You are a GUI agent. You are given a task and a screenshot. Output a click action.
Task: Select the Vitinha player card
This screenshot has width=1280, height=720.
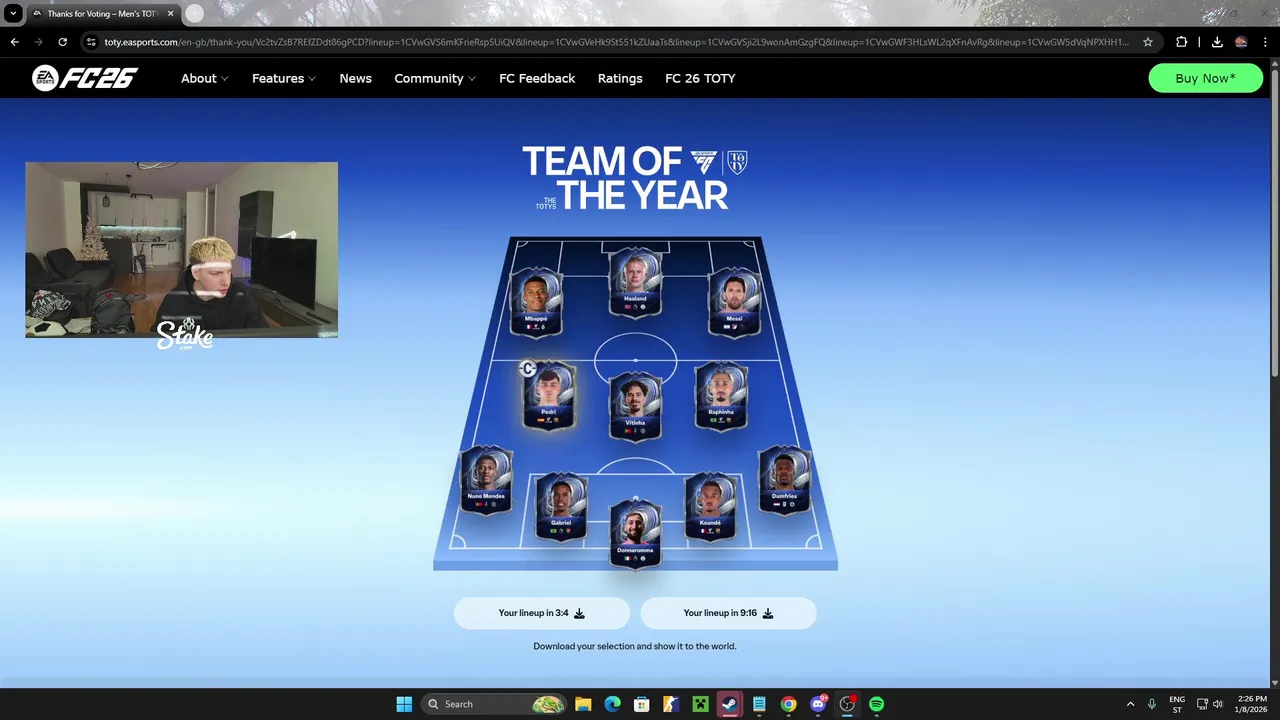[635, 406]
